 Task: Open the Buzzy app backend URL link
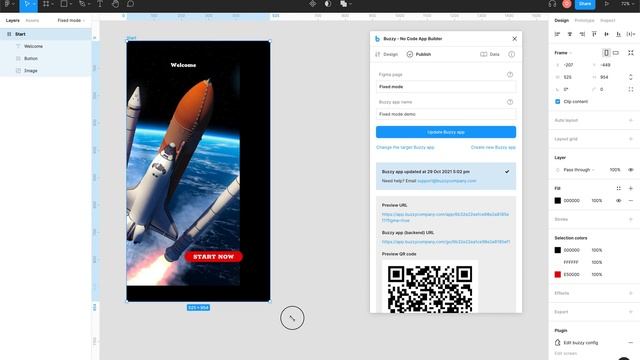(446, 242)
